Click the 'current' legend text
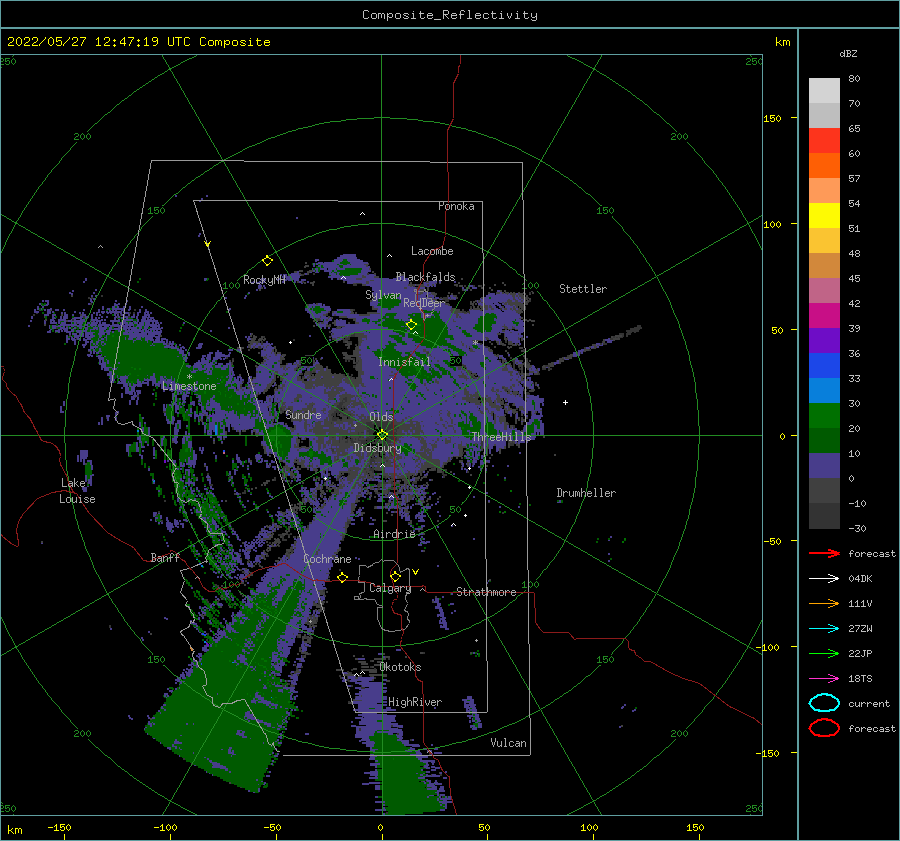The image size is (900, 841). click(x=869, y=703)
